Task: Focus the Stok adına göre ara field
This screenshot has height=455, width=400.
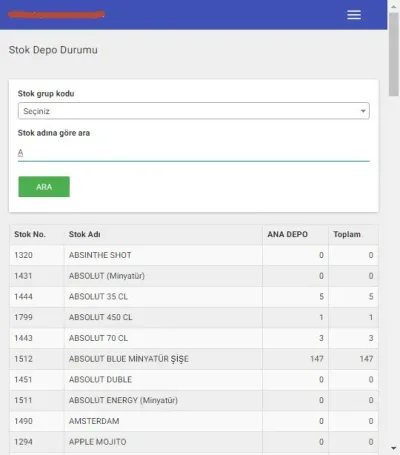Action: point(194,153)
